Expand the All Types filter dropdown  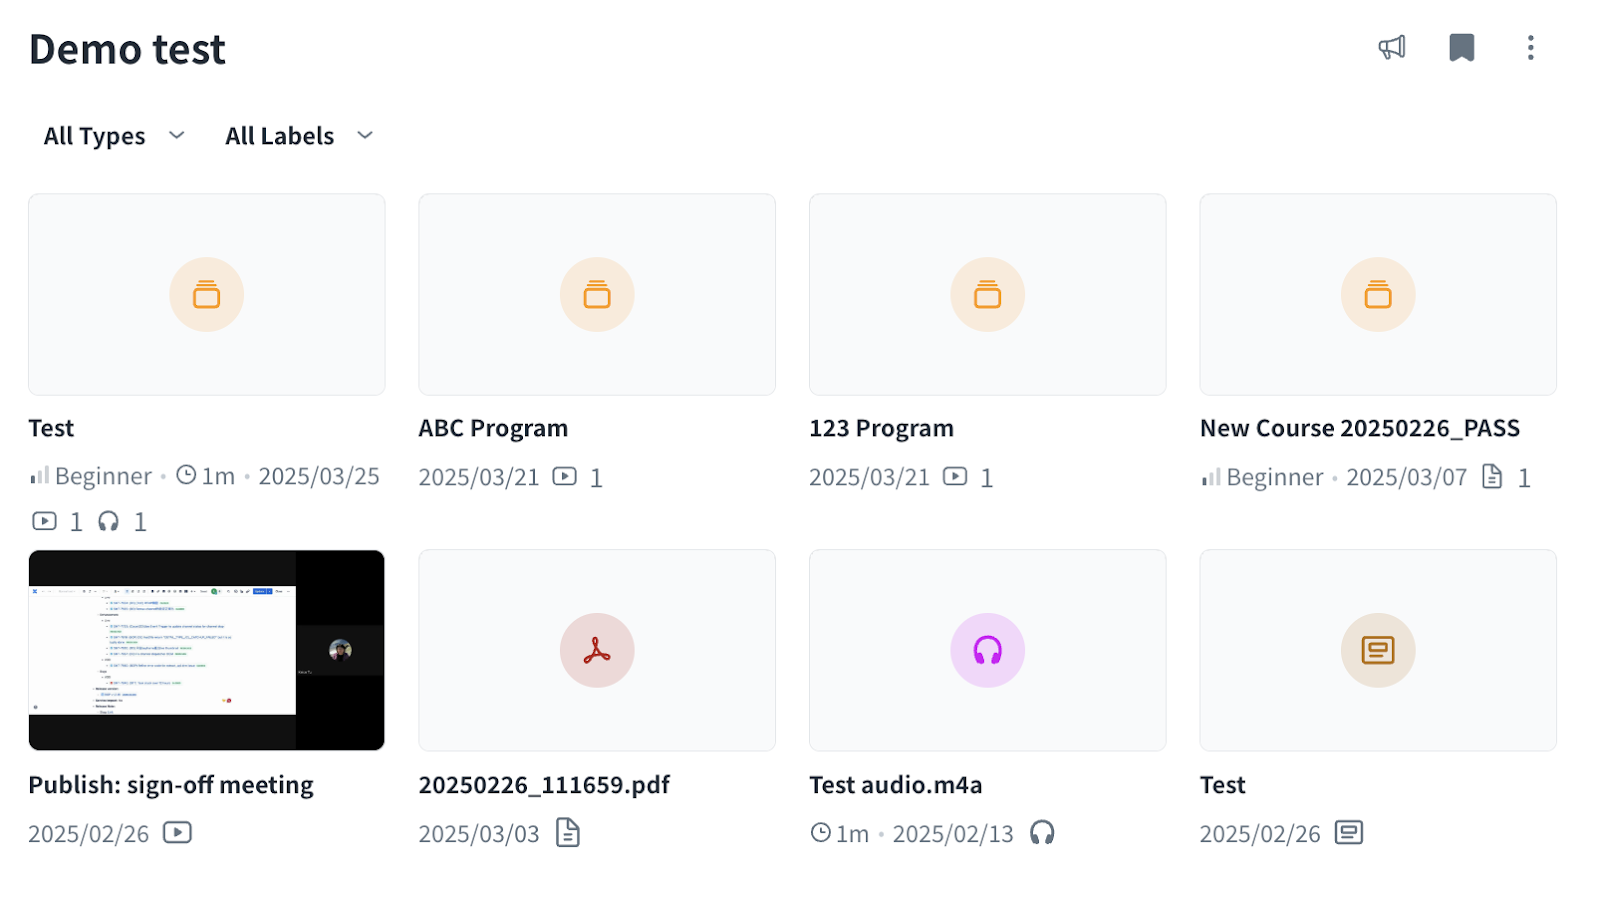coord(114,136)
